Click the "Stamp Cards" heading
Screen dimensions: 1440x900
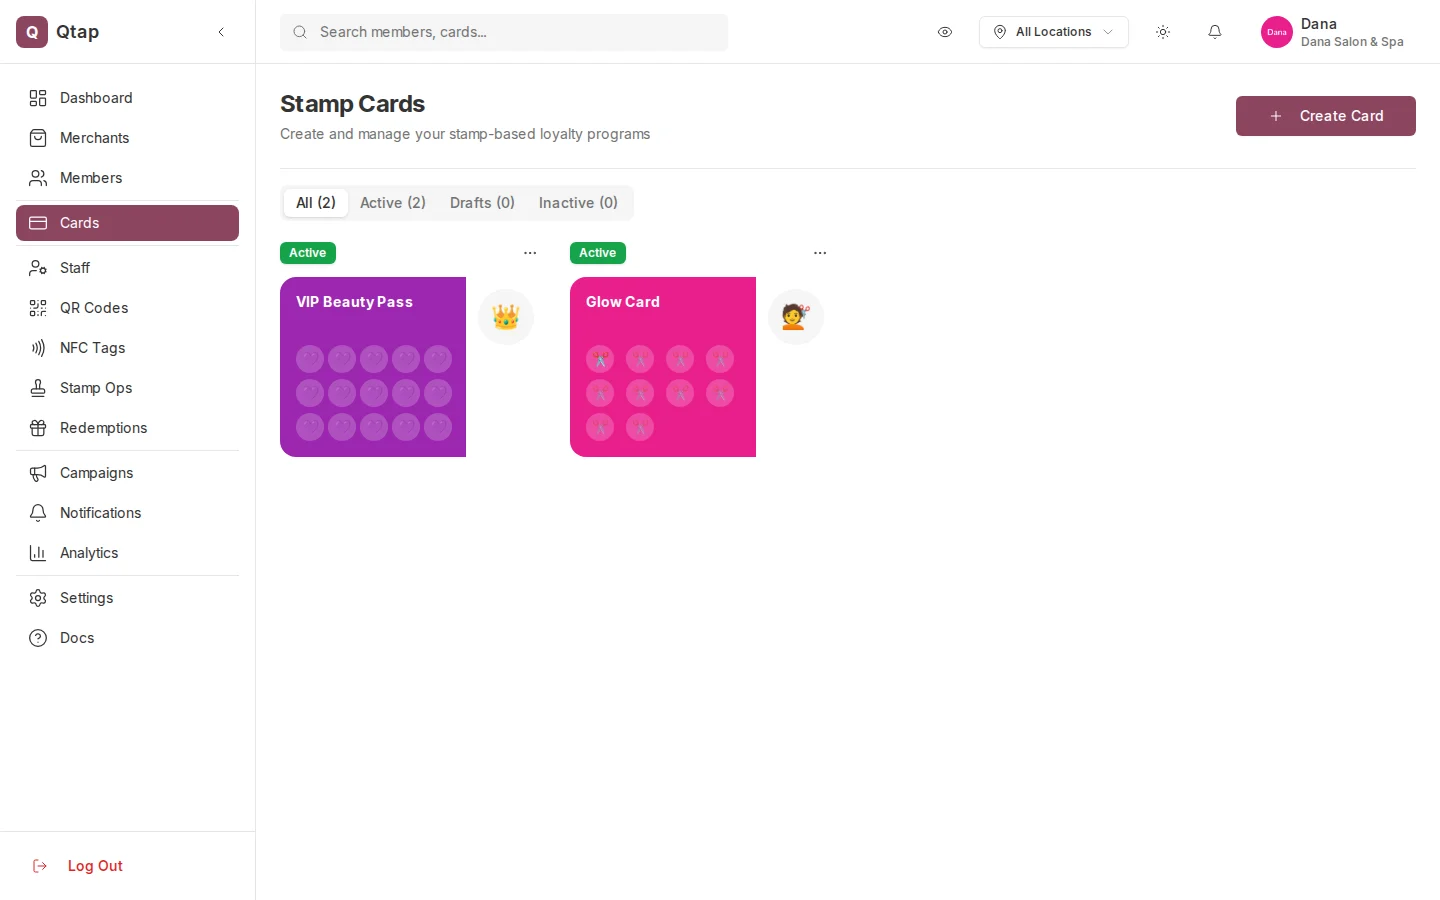pos(352,104)
